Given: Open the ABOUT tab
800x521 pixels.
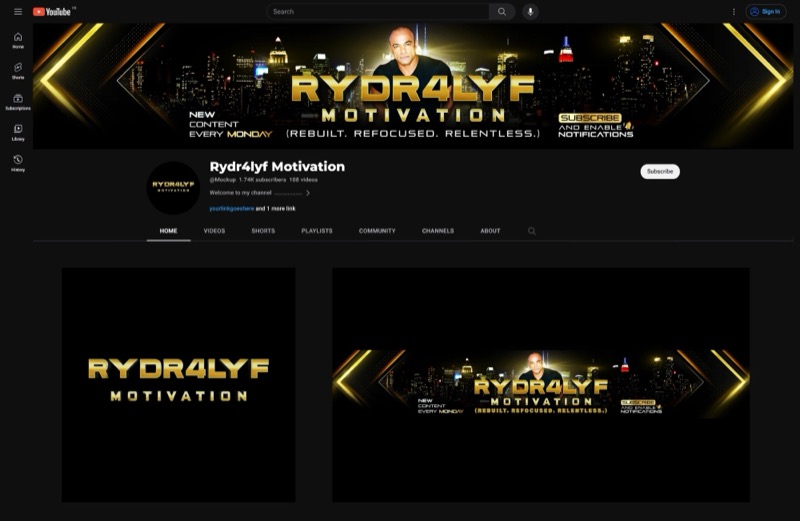Looking at the screenshot, I should 490,231.
